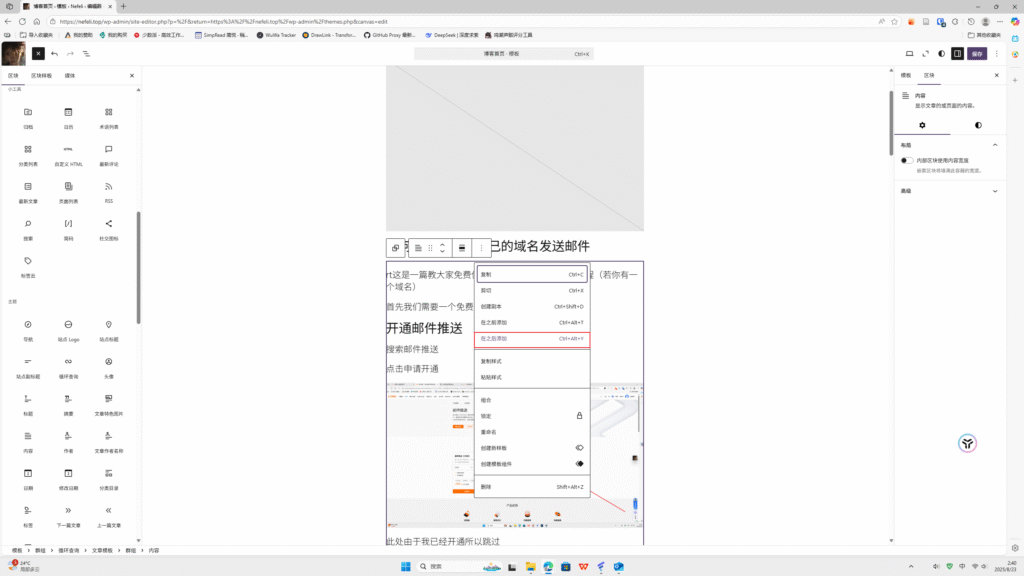Select 锁定 (Lock) menu entry
The image size is (1024, 576).
point(532,416)
